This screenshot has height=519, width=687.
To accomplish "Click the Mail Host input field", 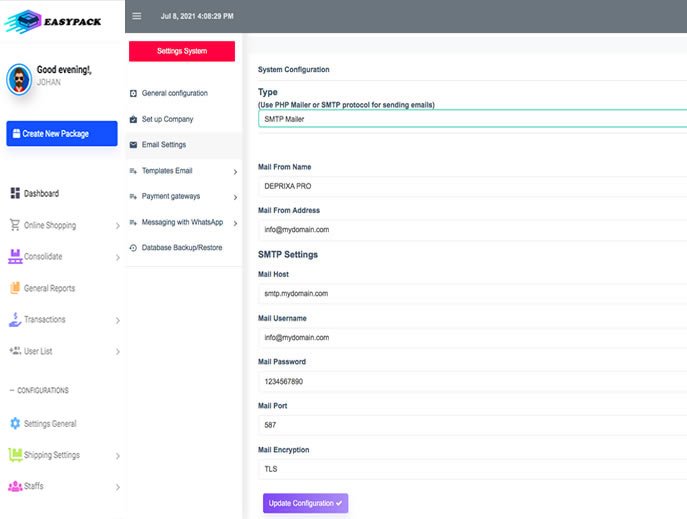I will click(x=470, y=293).
